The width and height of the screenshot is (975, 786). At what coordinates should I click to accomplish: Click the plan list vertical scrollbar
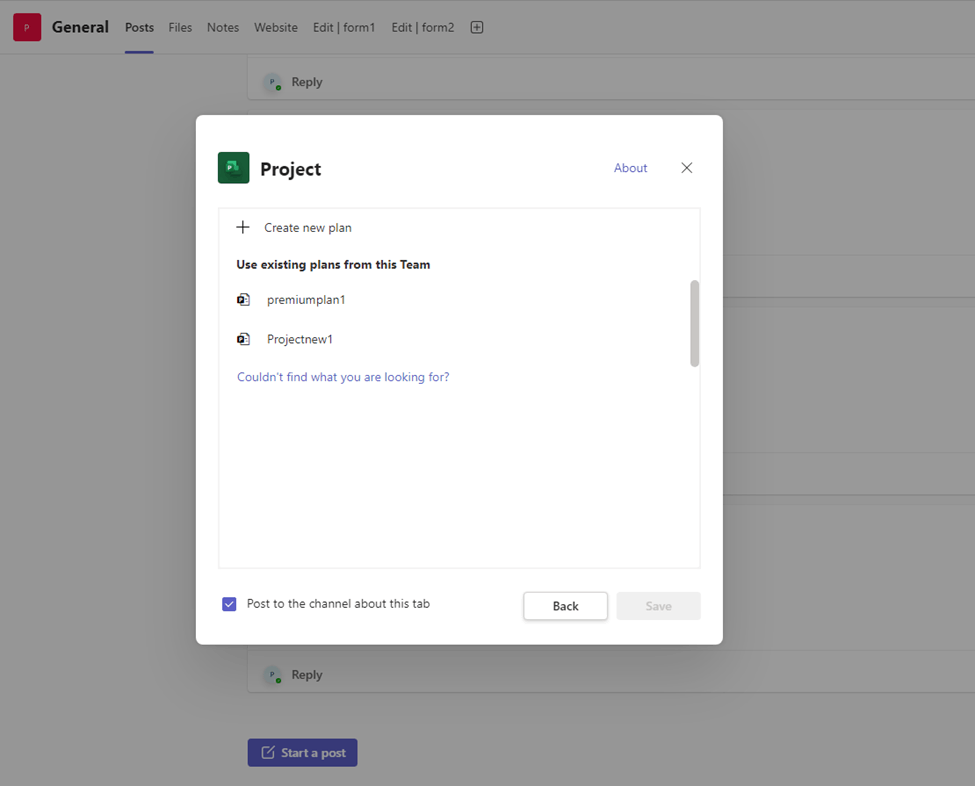(x=695, y=323)
